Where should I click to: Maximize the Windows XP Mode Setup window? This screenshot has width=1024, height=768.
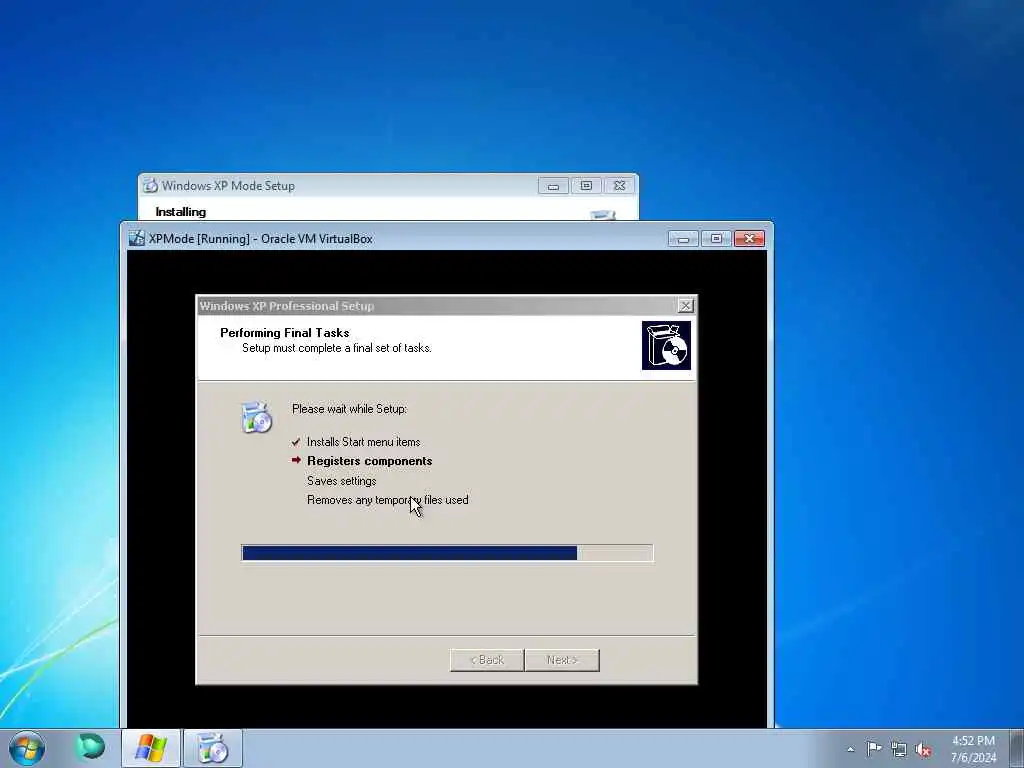pyautogui.click(x=586, y=186)
